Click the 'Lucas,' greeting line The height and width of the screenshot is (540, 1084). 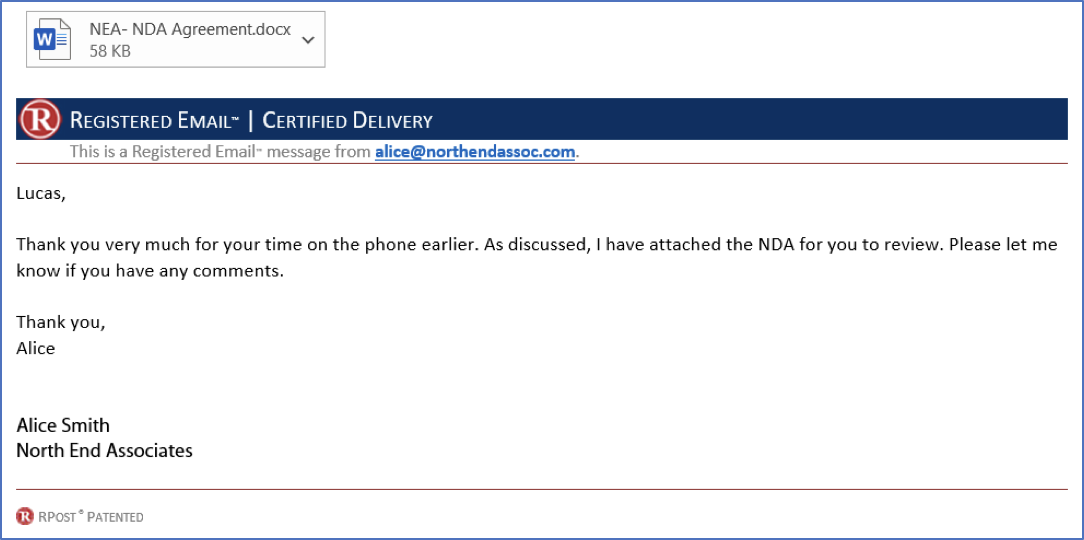41,194
